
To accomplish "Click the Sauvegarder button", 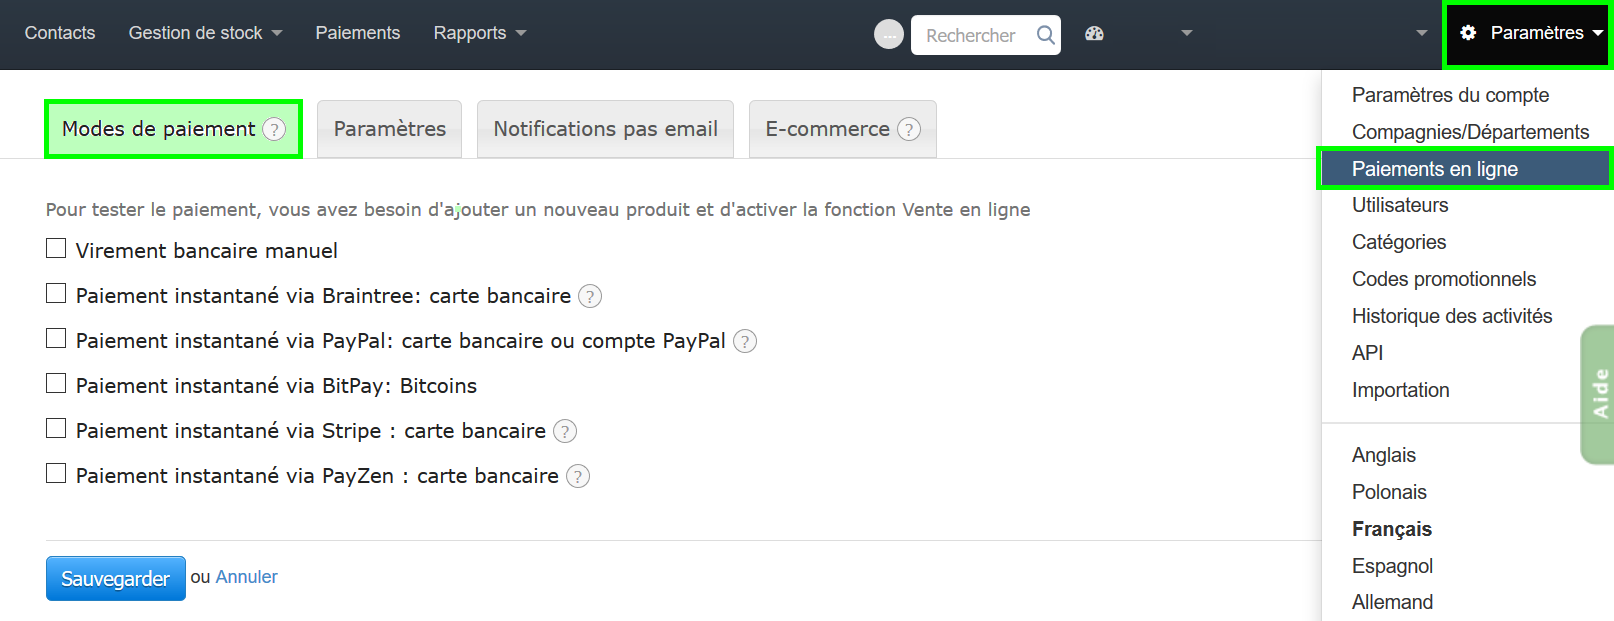I will (x=115, y=578).
